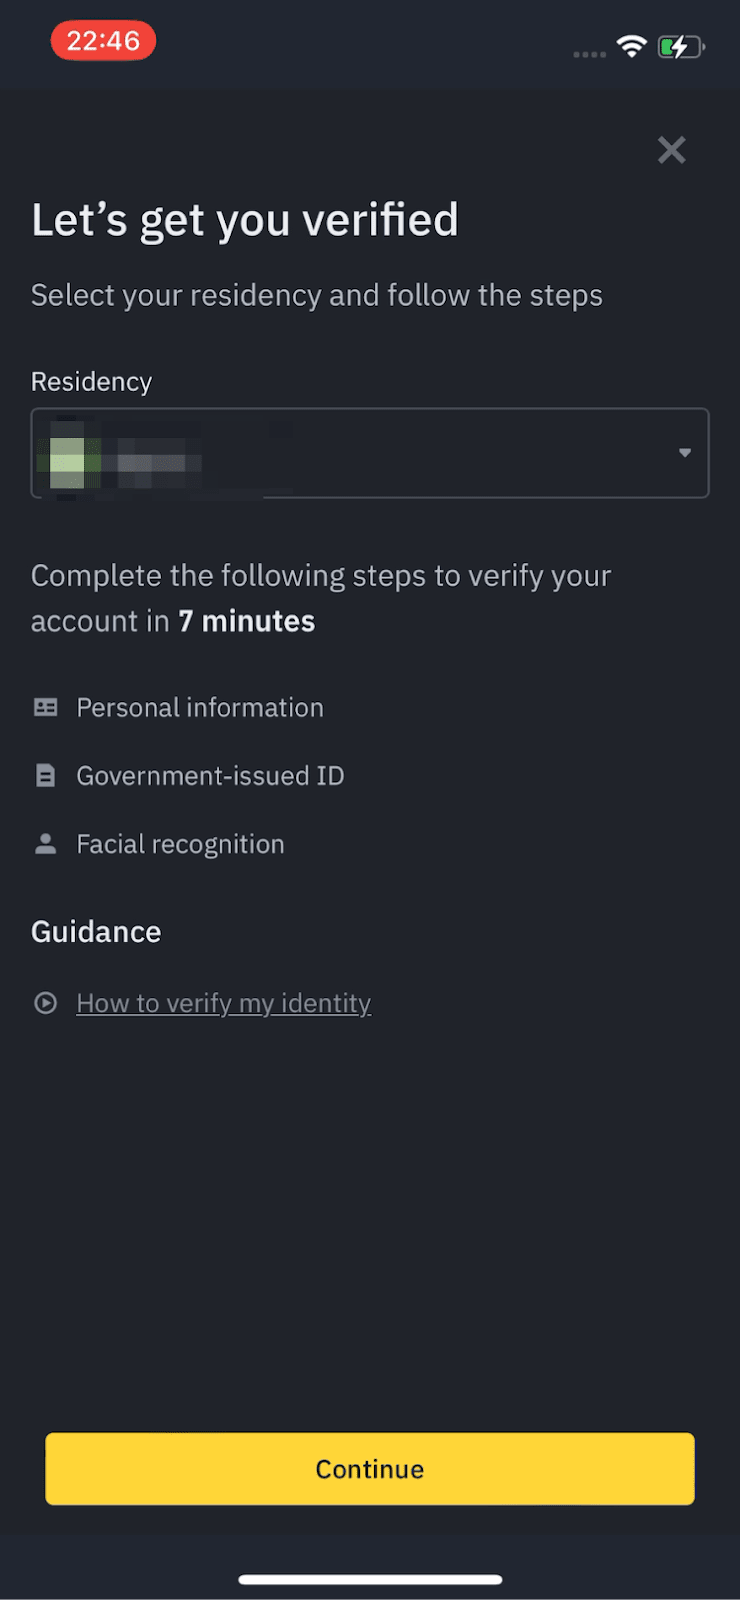Image resolution: width=740 pixels, height=1600 pixels.
Task: Expand the Residency dropdown arrow
Action: click(685, 453)
